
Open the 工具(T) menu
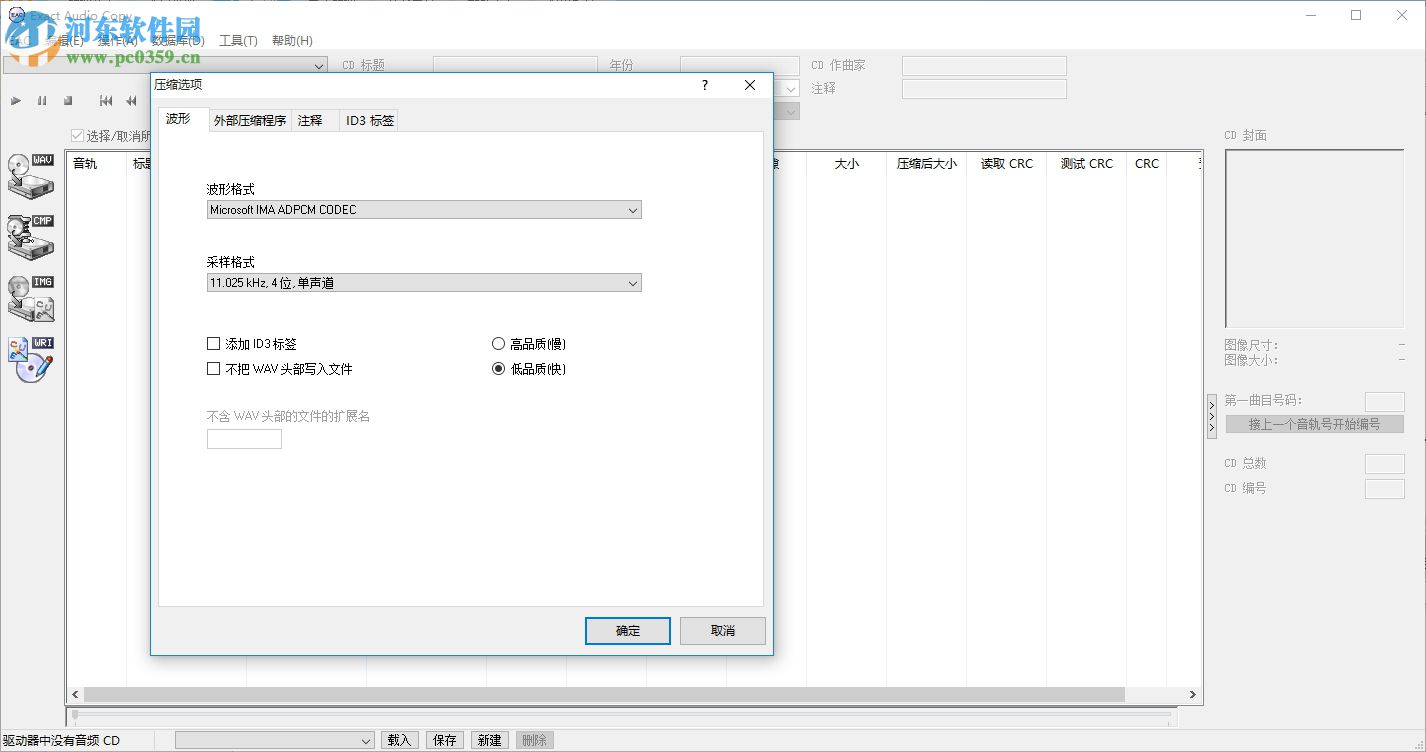[239, 40]
